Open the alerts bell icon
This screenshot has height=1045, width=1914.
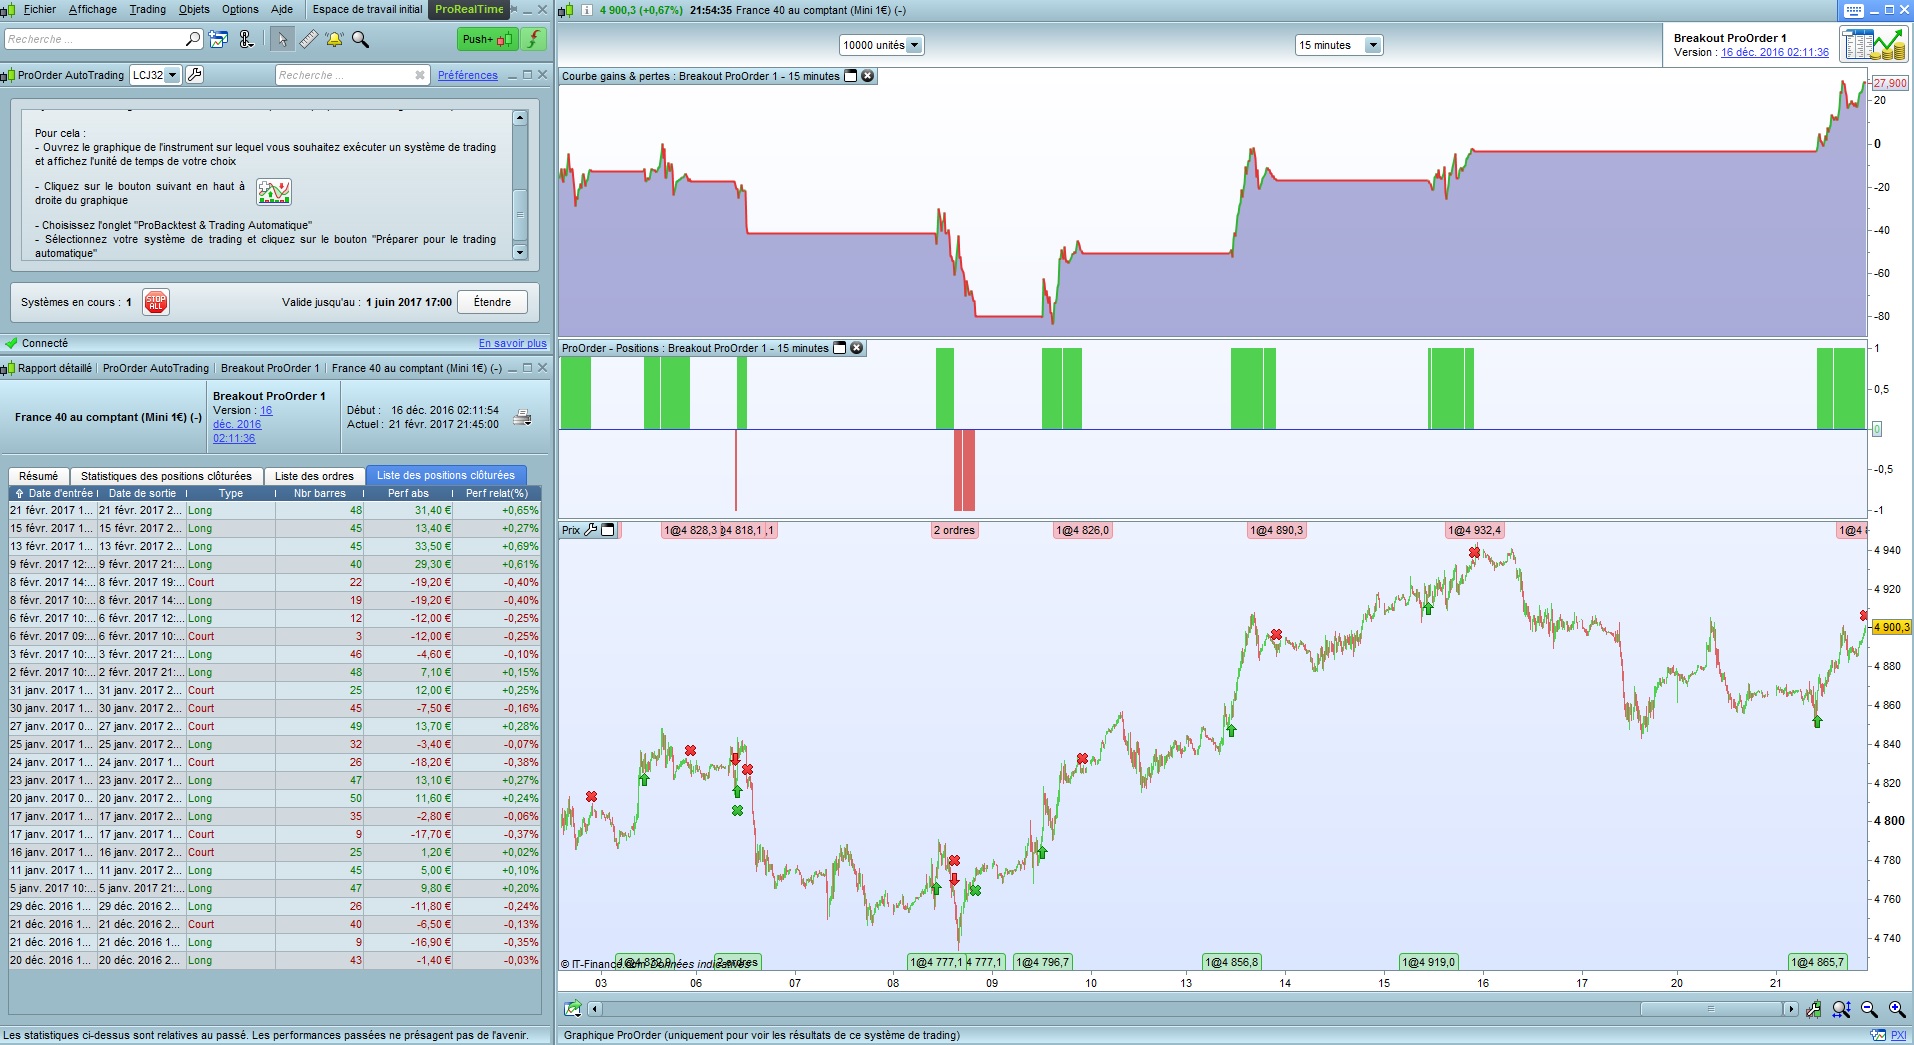[334, 39]
